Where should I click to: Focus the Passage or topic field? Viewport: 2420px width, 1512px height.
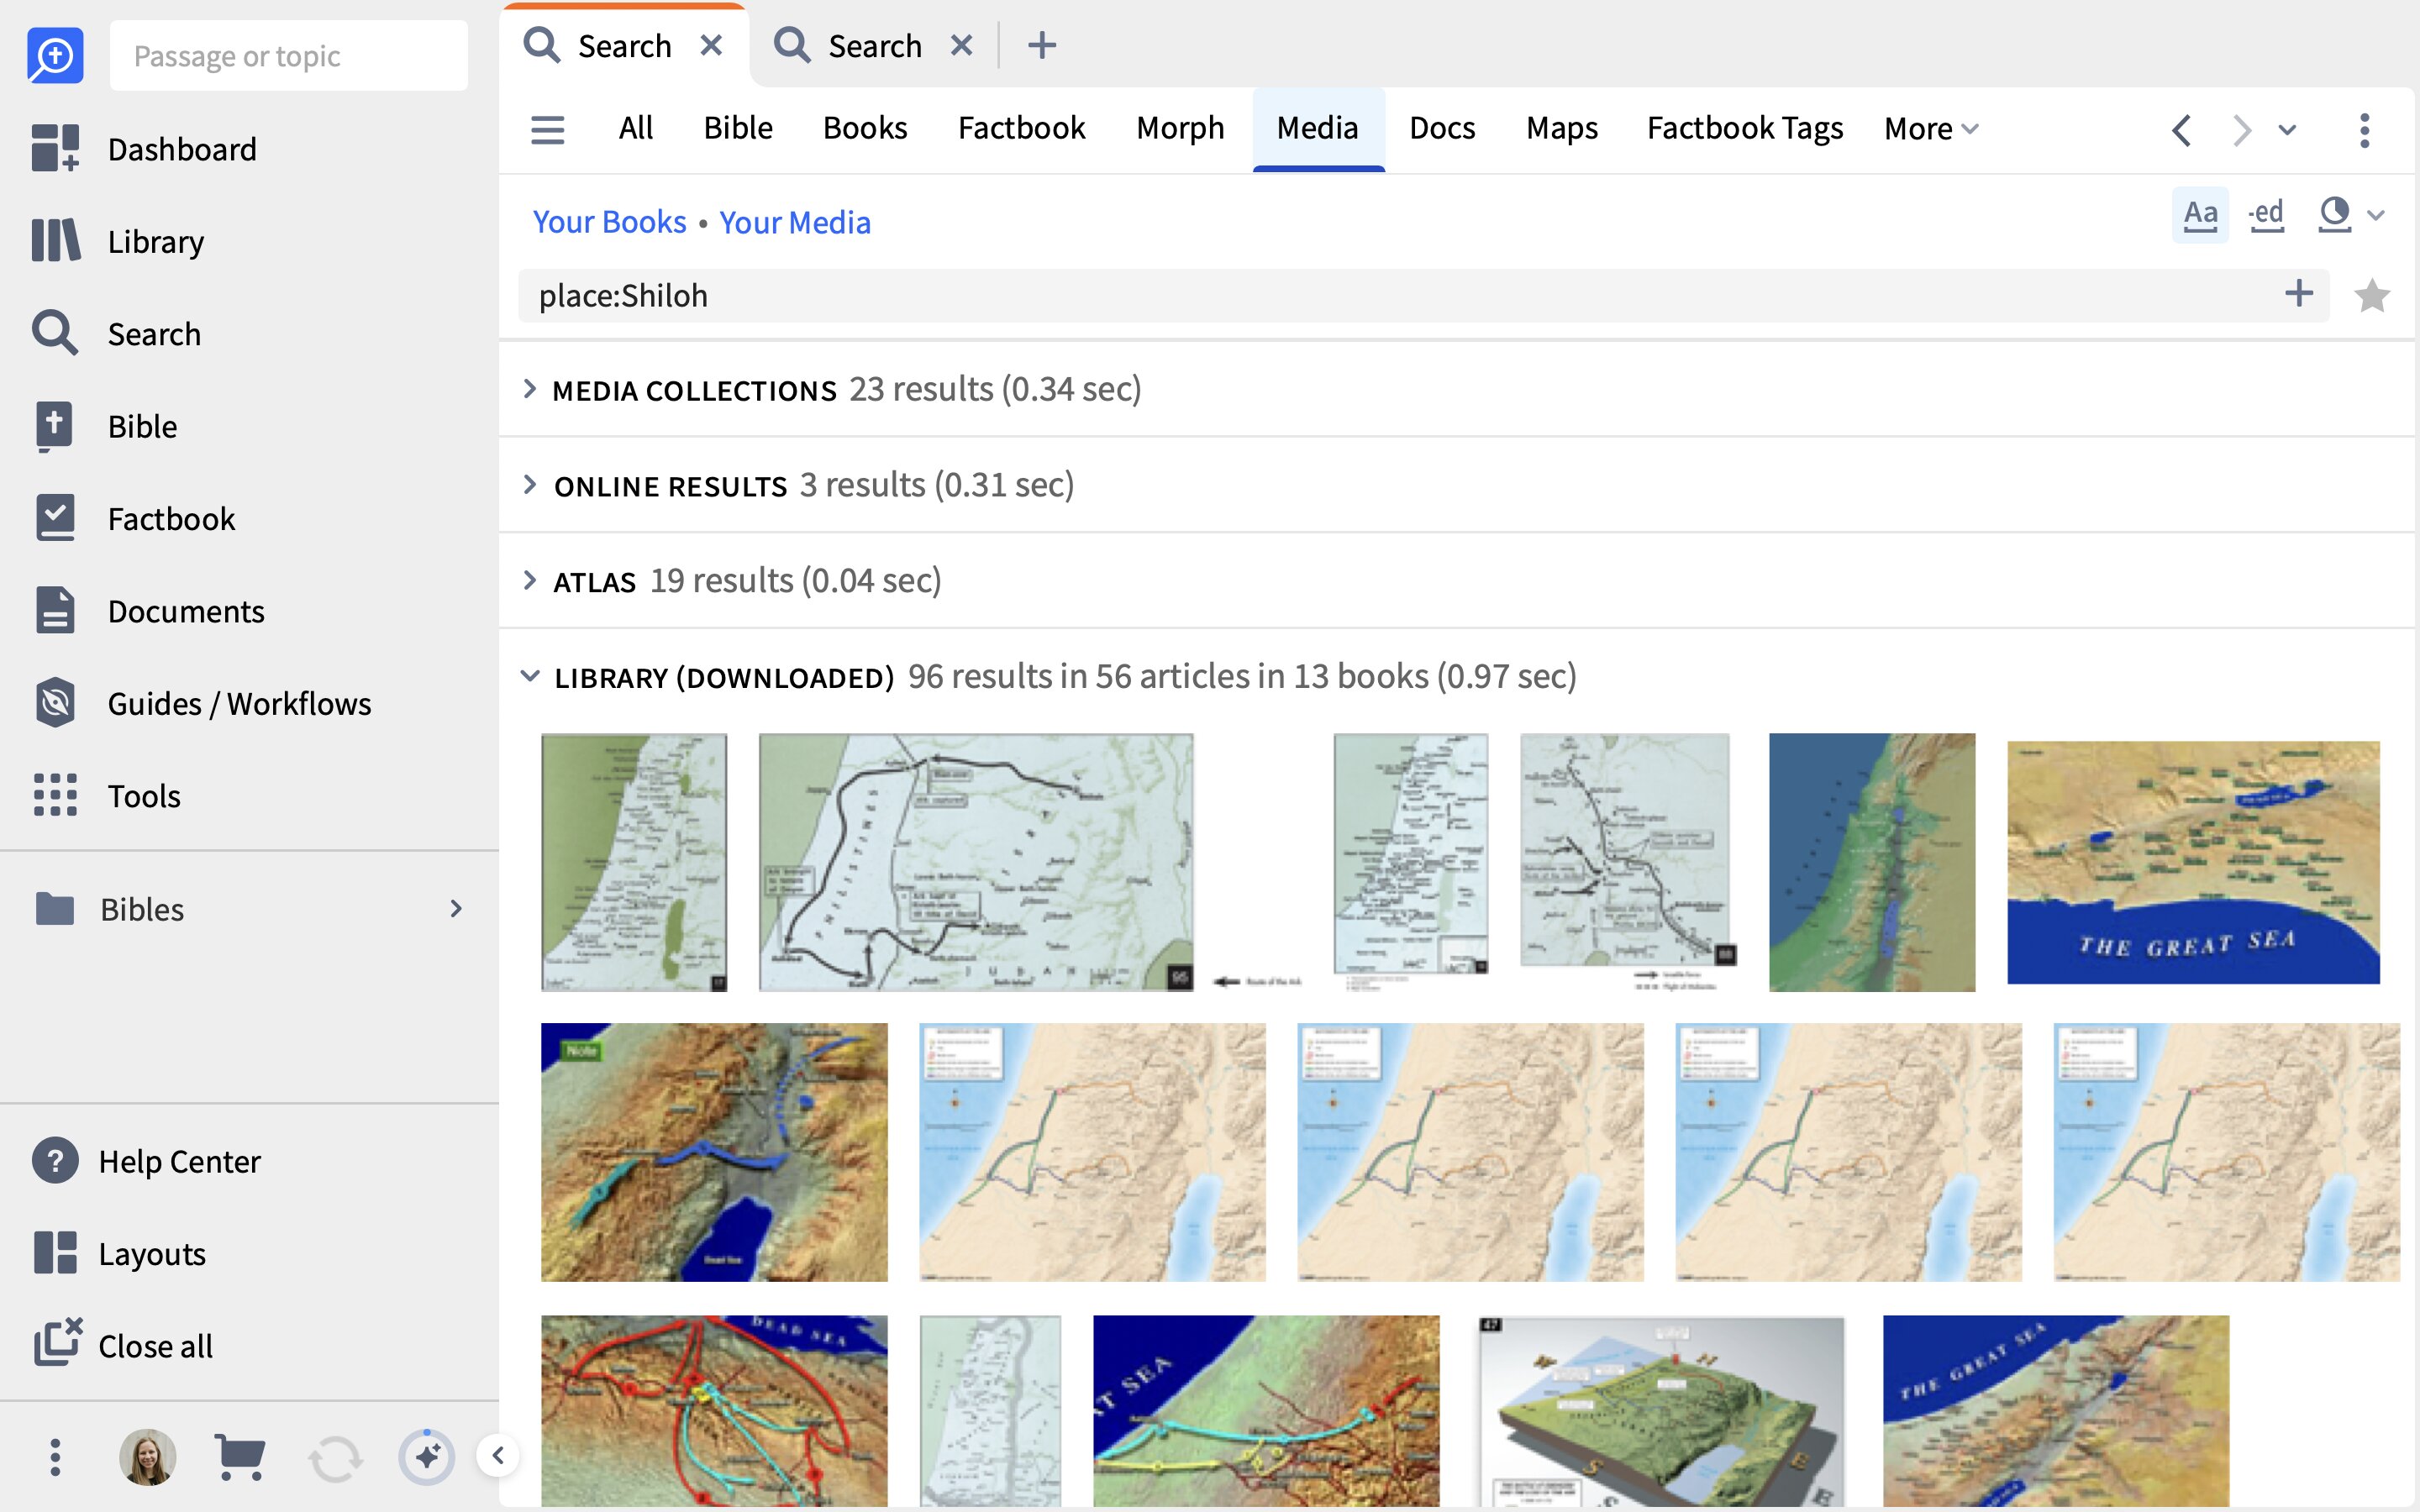tap(288, 55)
